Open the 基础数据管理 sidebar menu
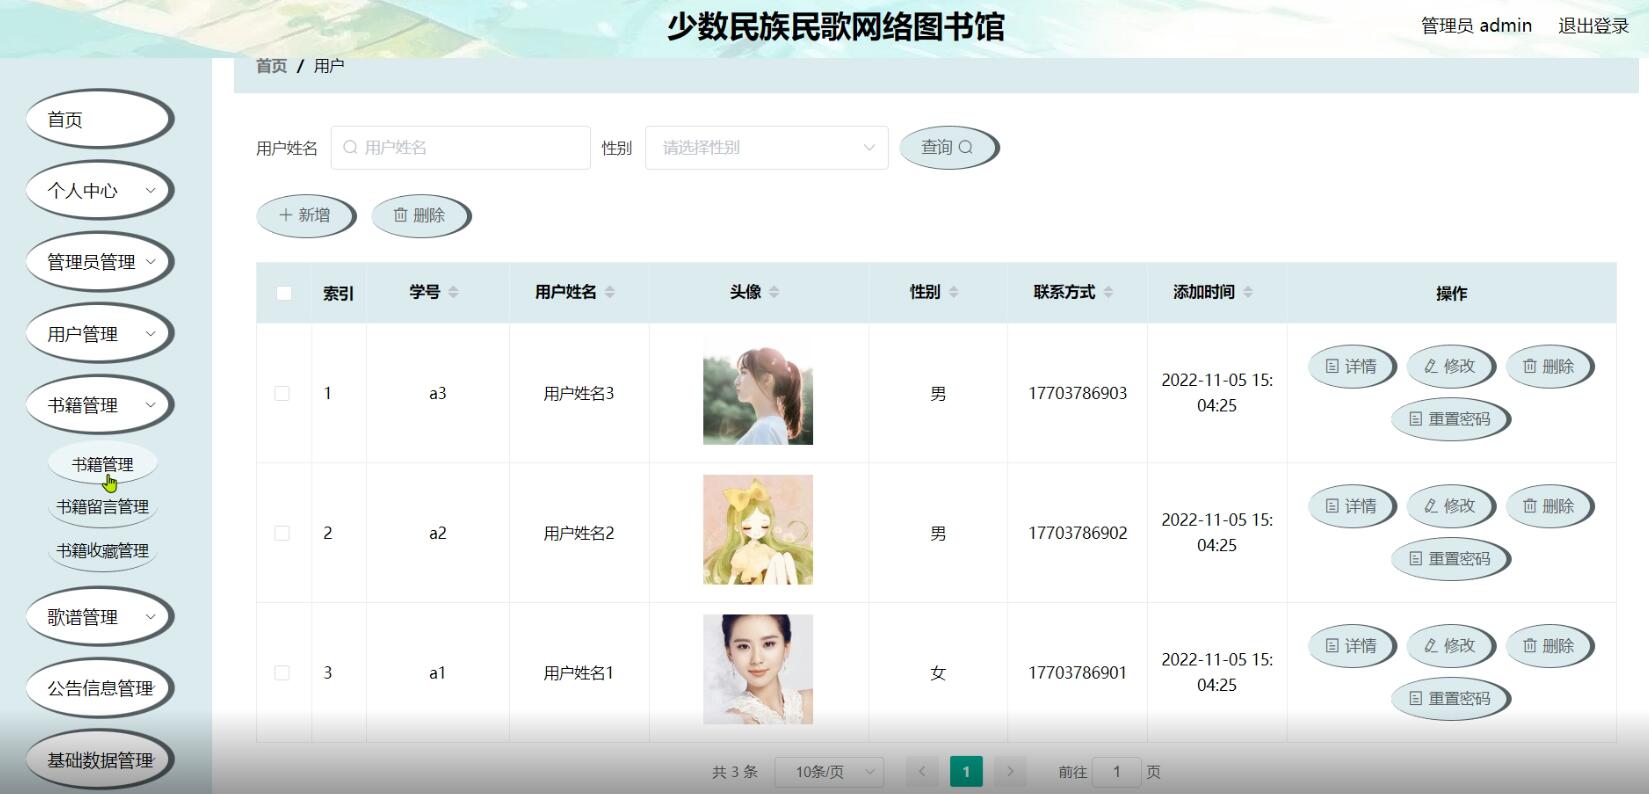Viewport: 1649px width, 794px height. click(99, 760)
